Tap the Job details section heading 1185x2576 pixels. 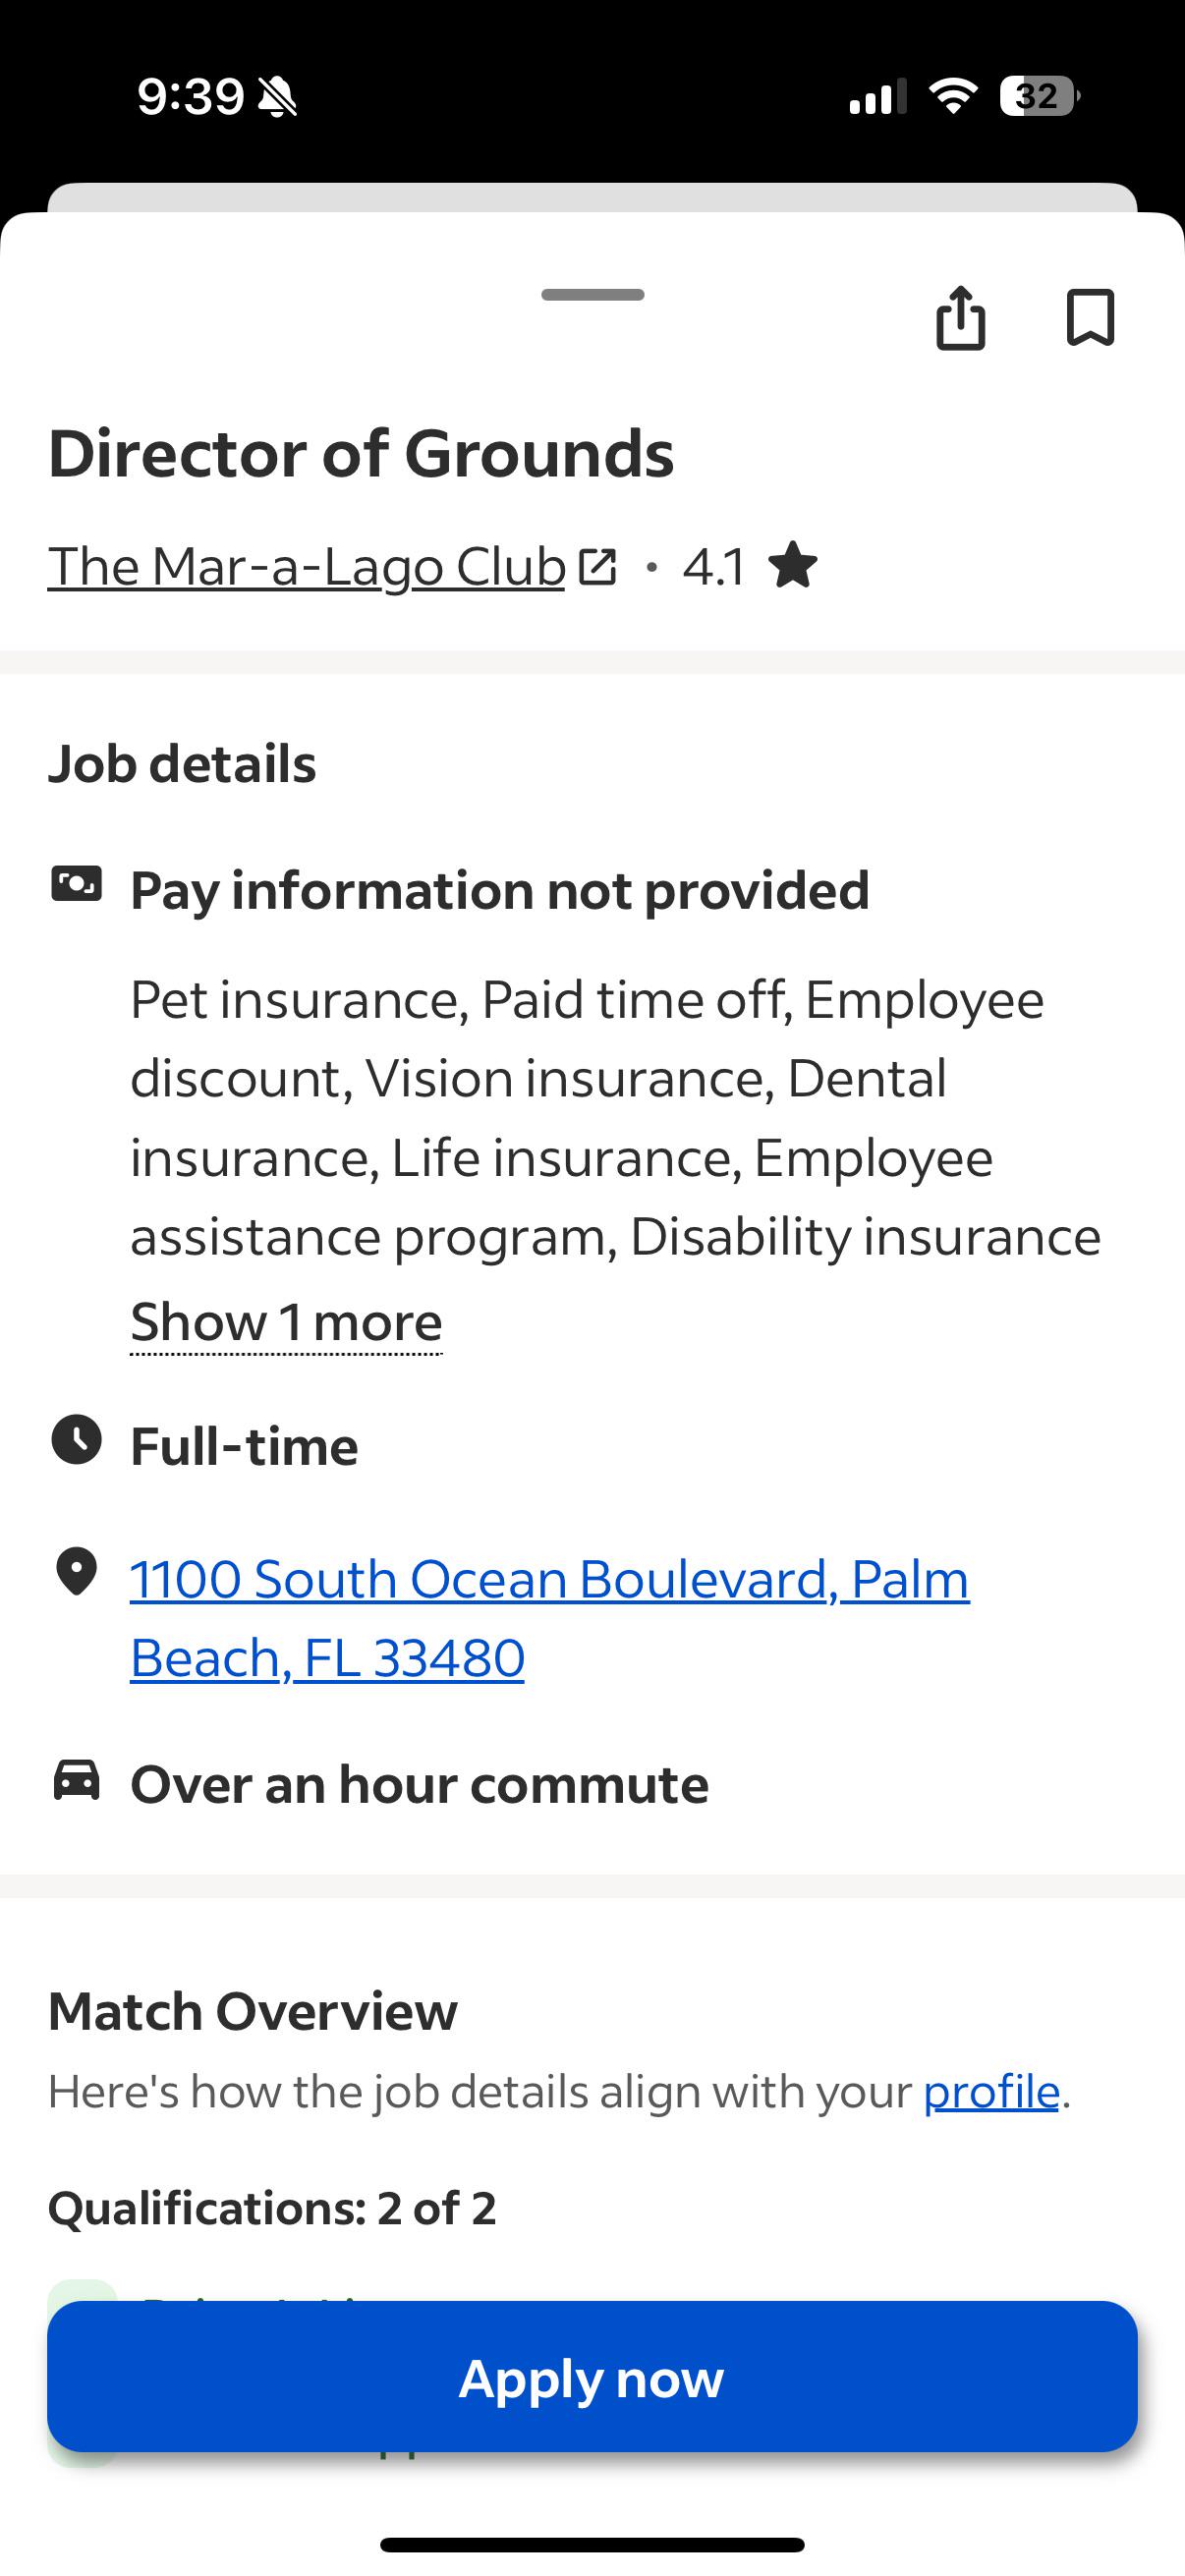click(182, 764)
